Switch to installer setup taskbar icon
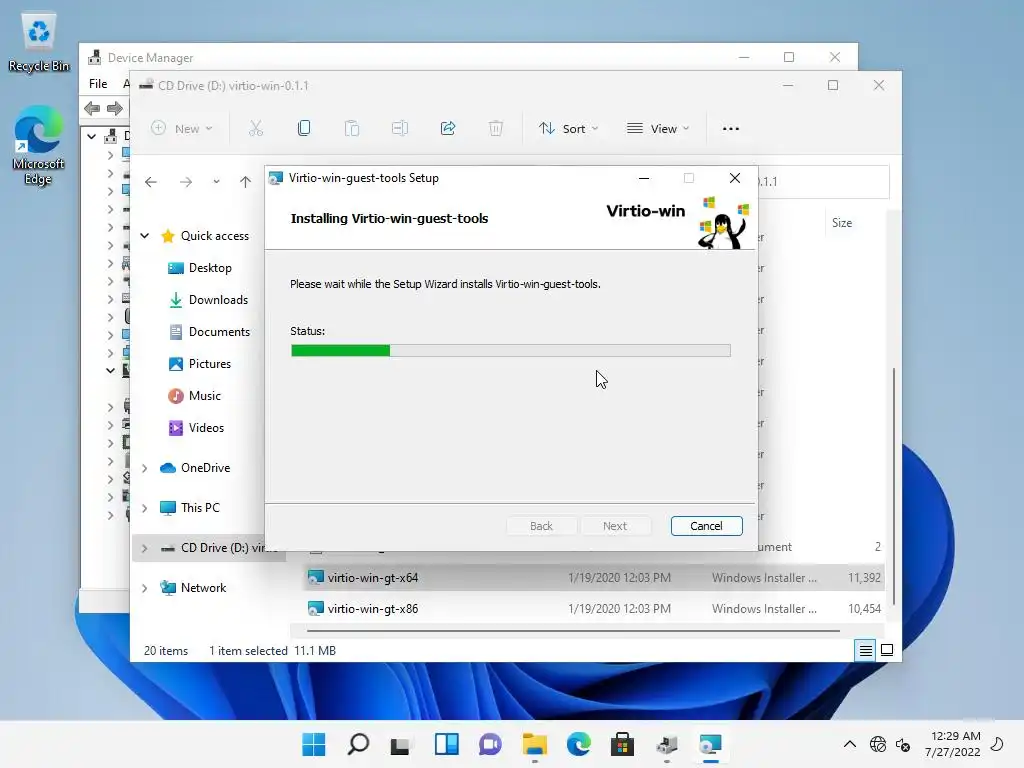Screen dimensions: 1024x768 (711, 744)
